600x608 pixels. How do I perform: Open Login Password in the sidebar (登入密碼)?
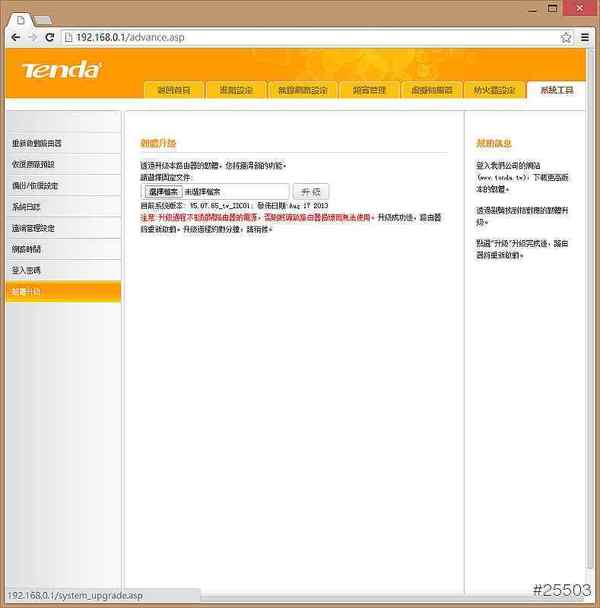[x=64, y=270]
